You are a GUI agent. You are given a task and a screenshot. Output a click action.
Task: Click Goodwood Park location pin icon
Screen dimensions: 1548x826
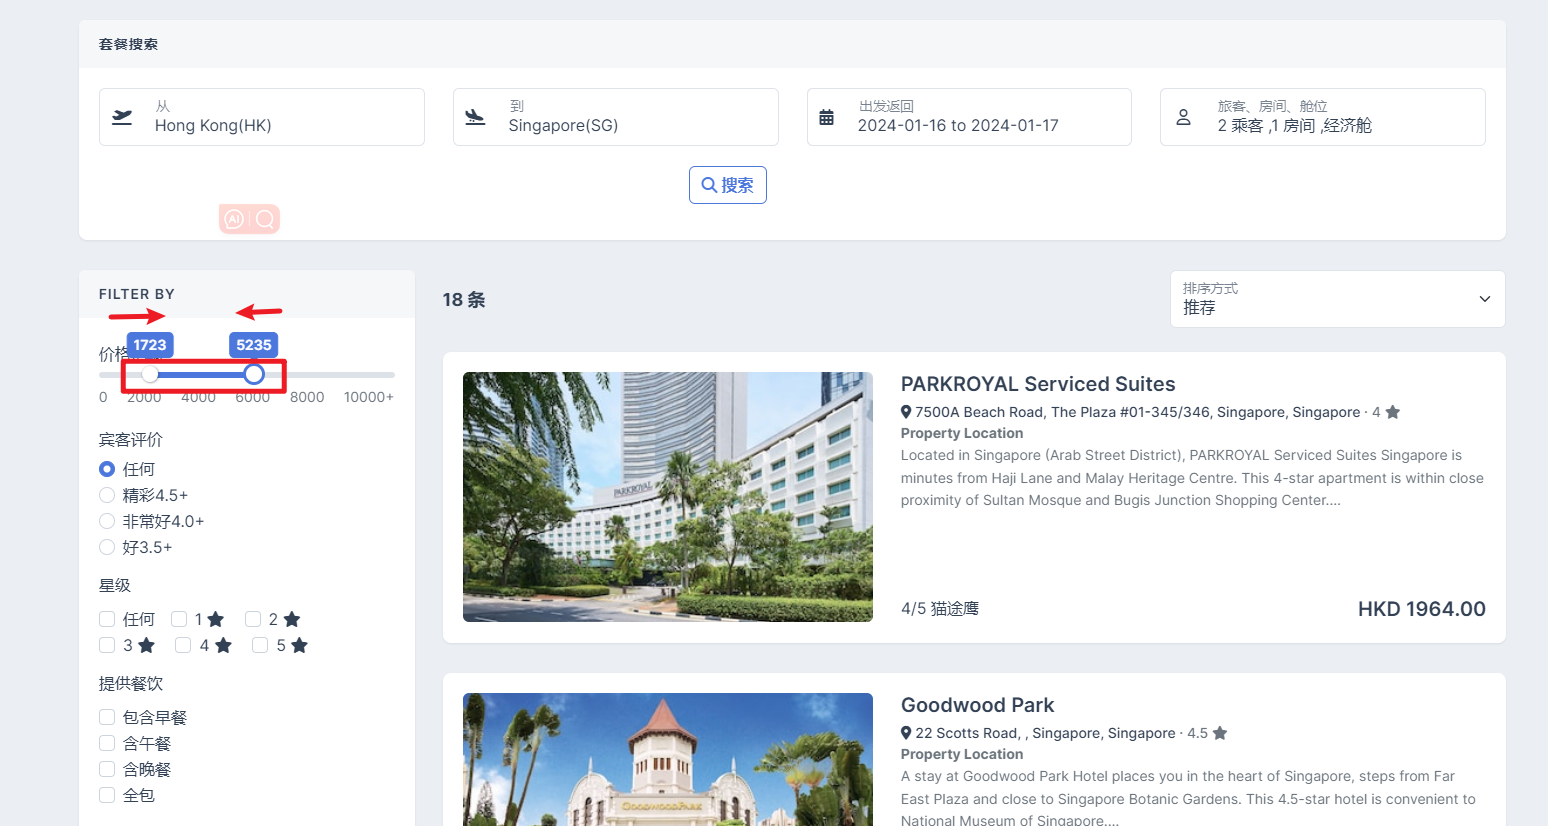pos(906,733)
